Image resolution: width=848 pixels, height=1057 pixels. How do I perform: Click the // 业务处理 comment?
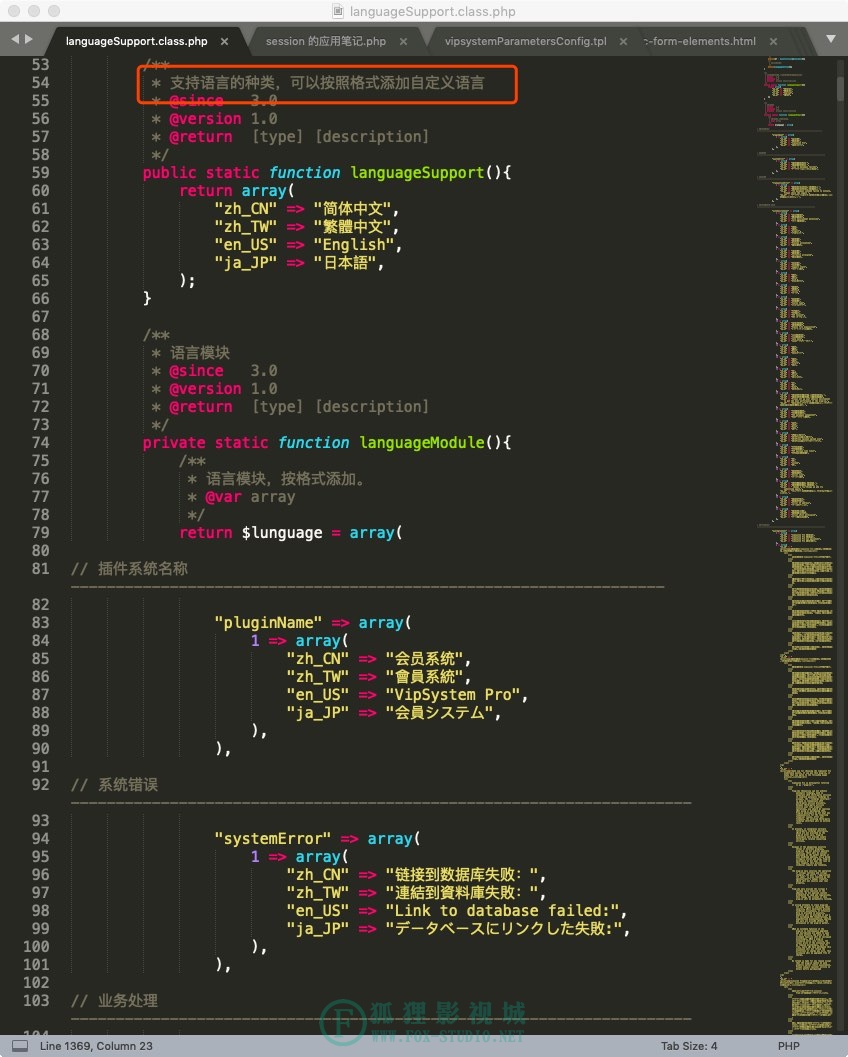coord(115,1001)
